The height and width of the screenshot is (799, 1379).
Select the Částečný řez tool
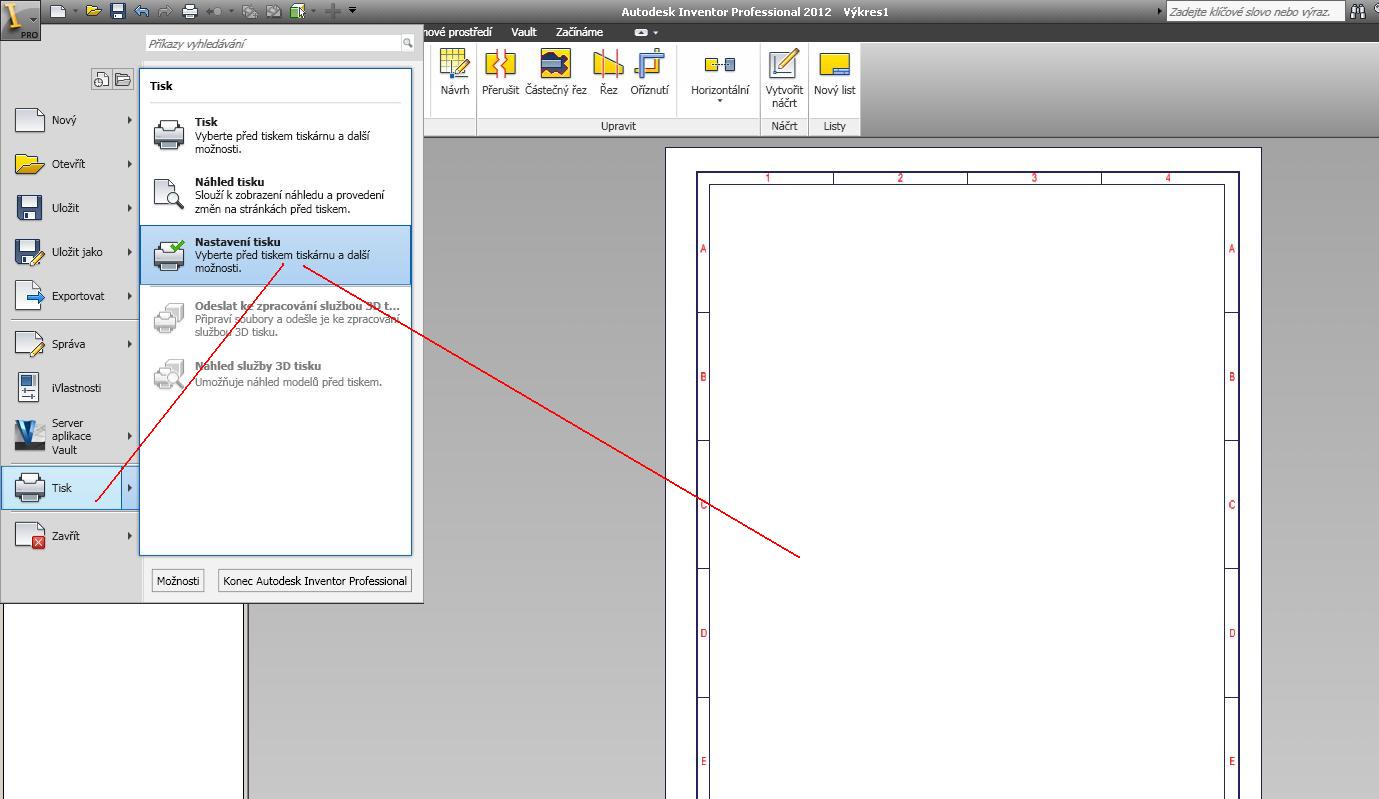[x=556, y=72]
